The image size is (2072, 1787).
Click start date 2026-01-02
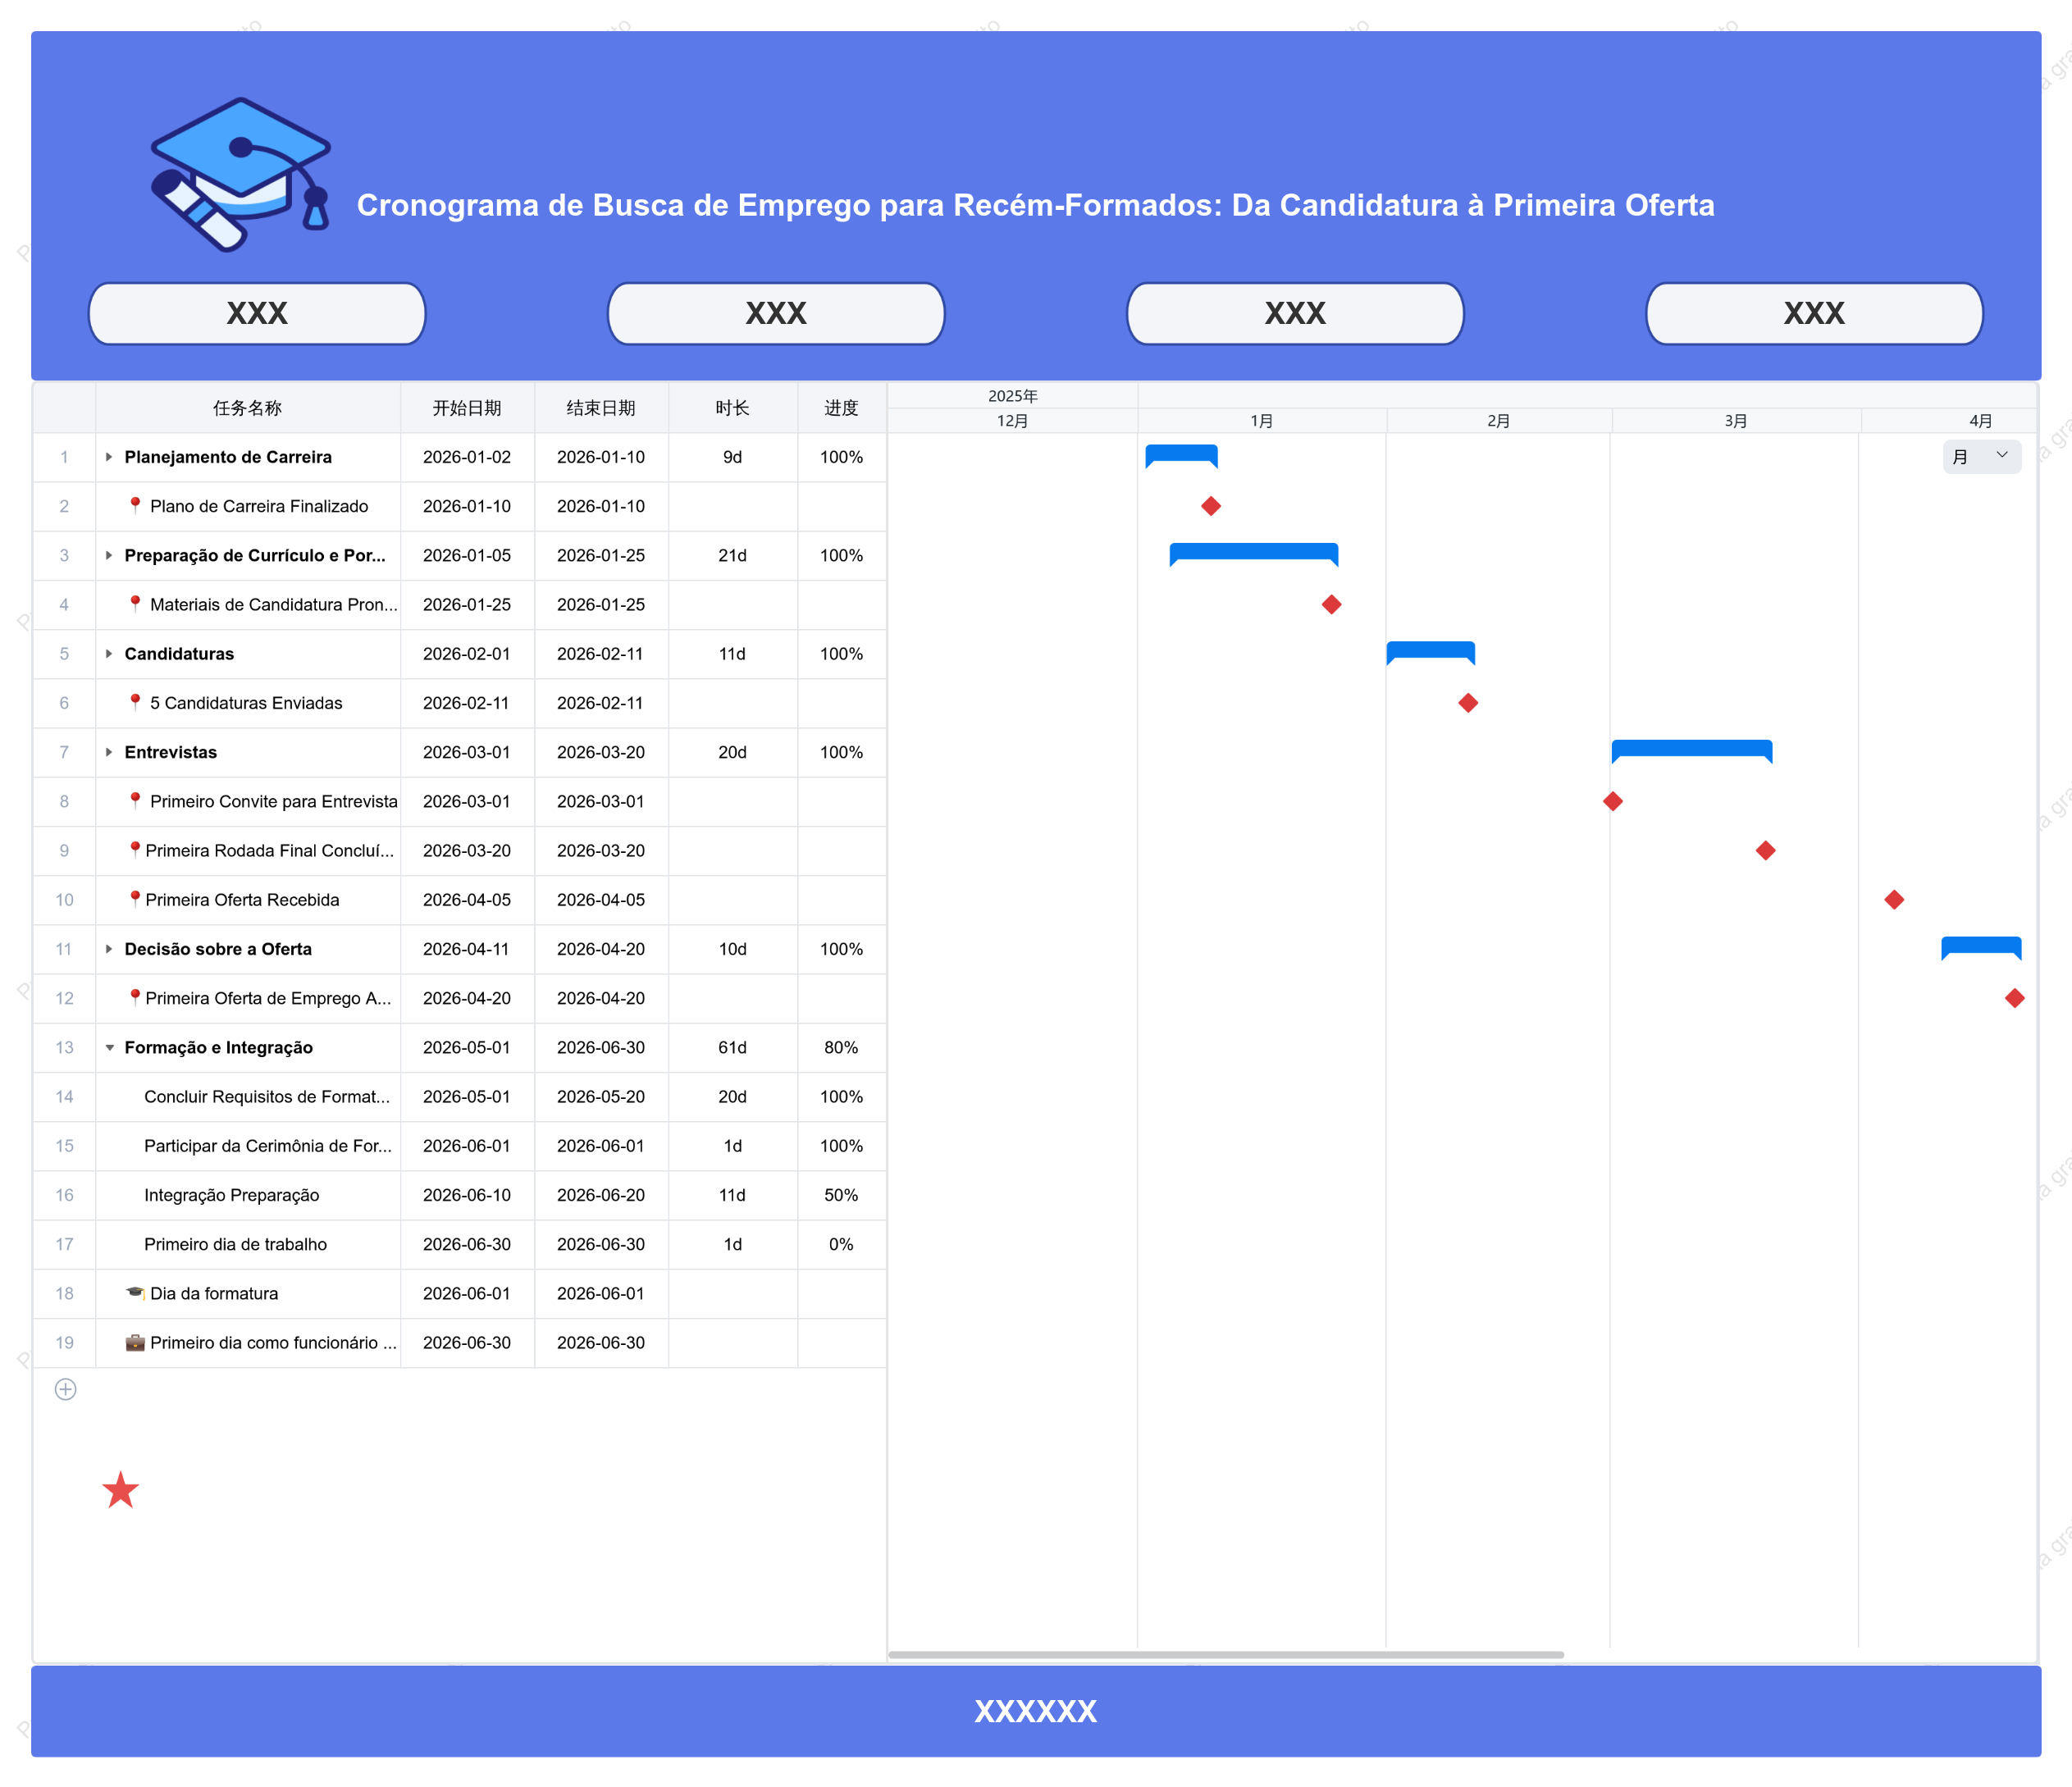[467, 457]
